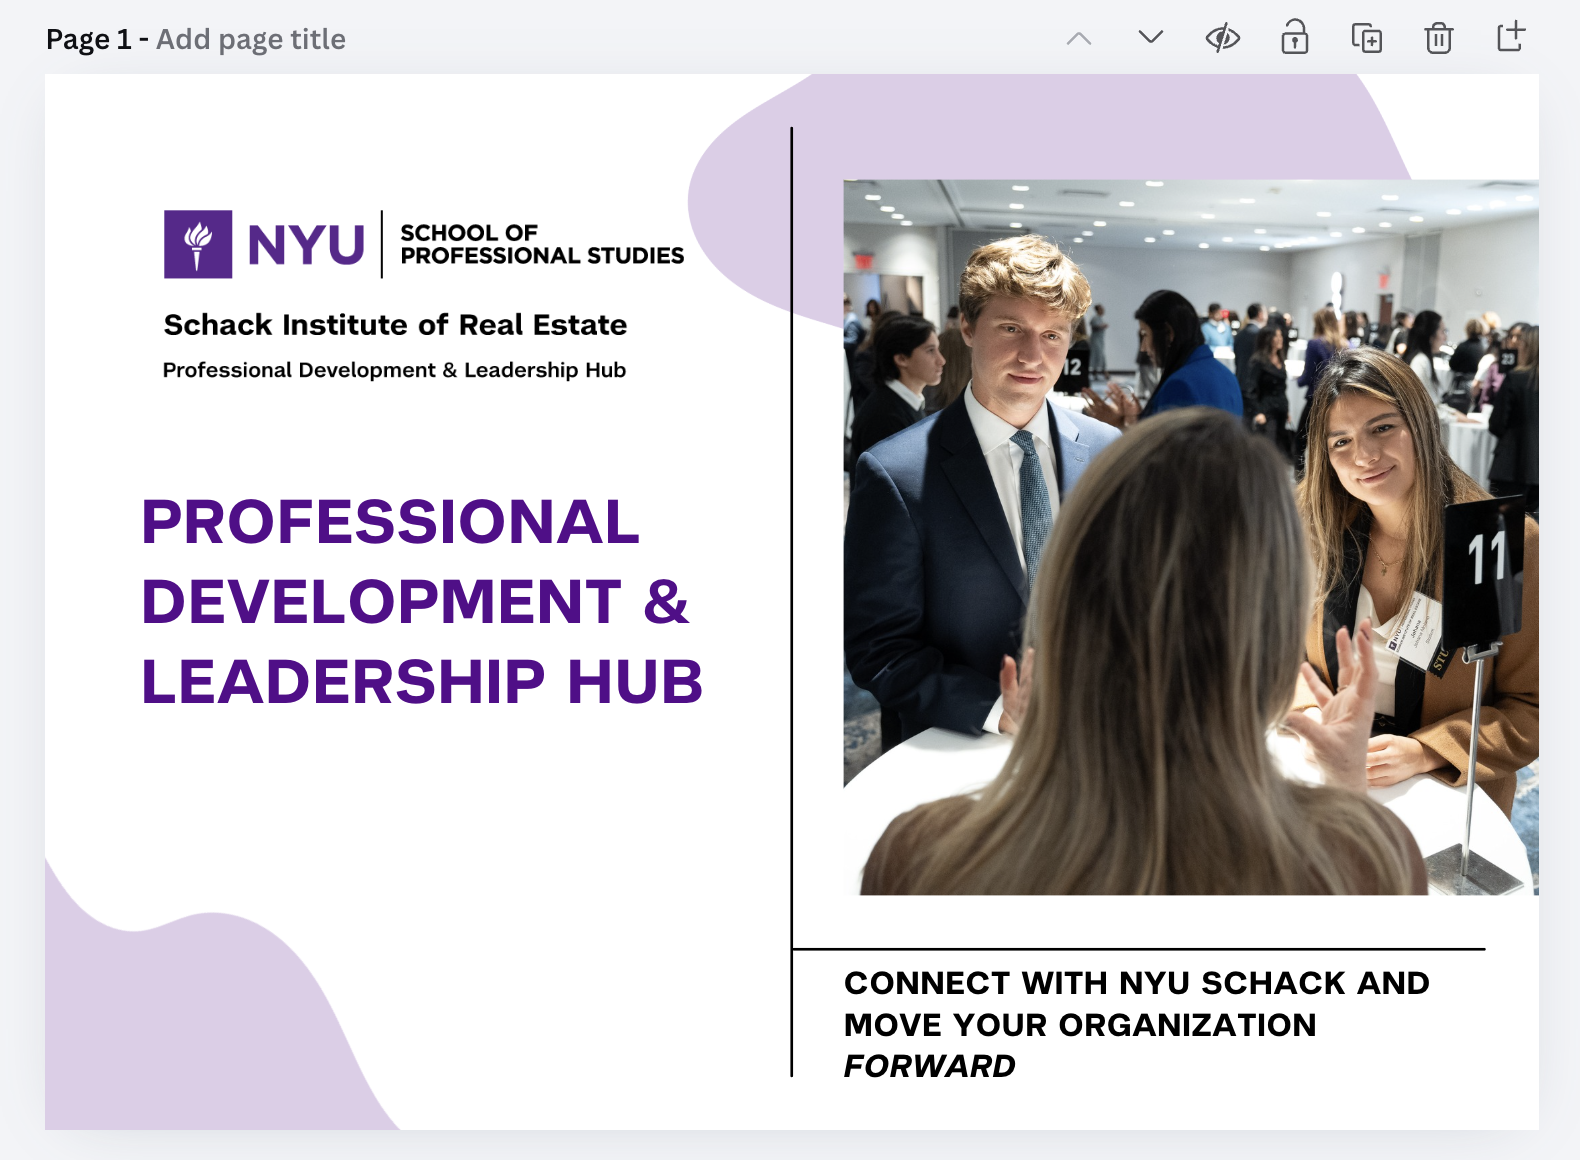This screenshot has height=1160, width=1580.
Task: Delete page using the trash icon
Action: point(1439,38)
